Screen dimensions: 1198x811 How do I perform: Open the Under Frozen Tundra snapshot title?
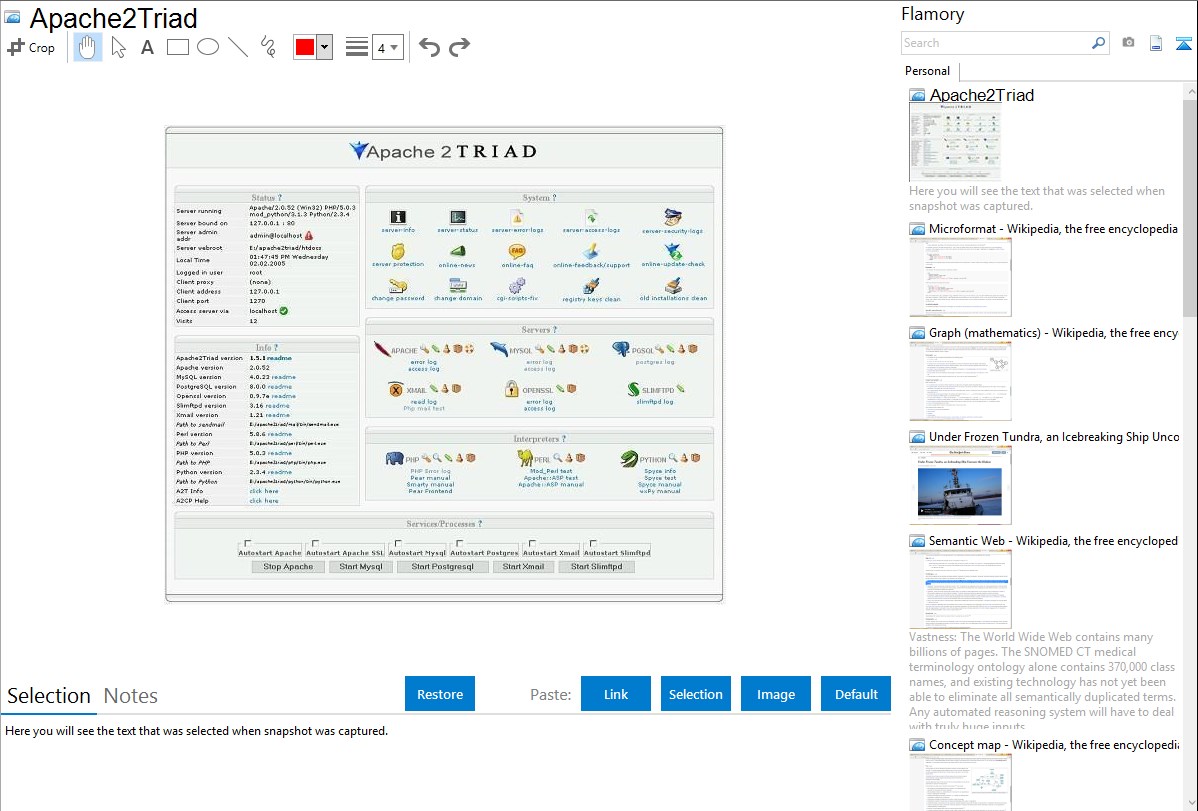[1054, 436]
